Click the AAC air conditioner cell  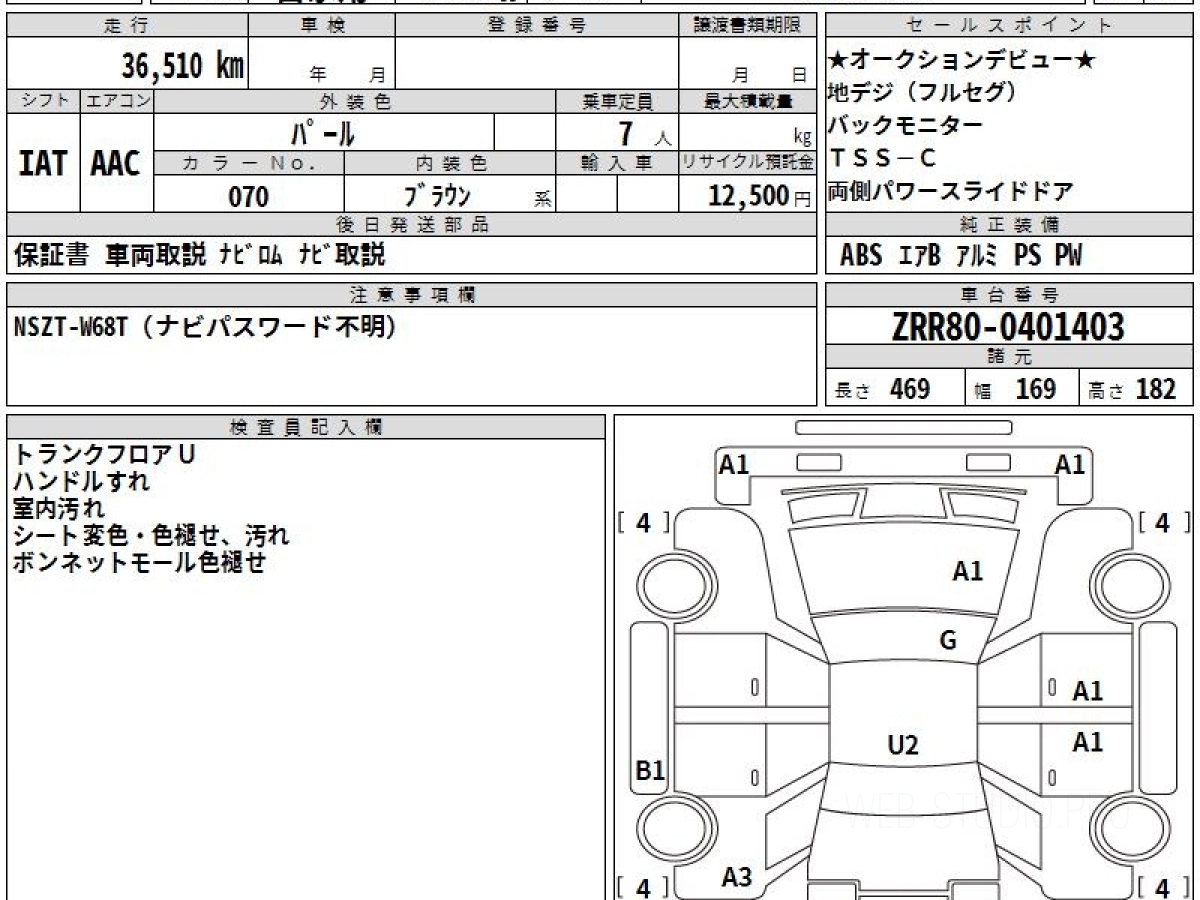point(116,163)
